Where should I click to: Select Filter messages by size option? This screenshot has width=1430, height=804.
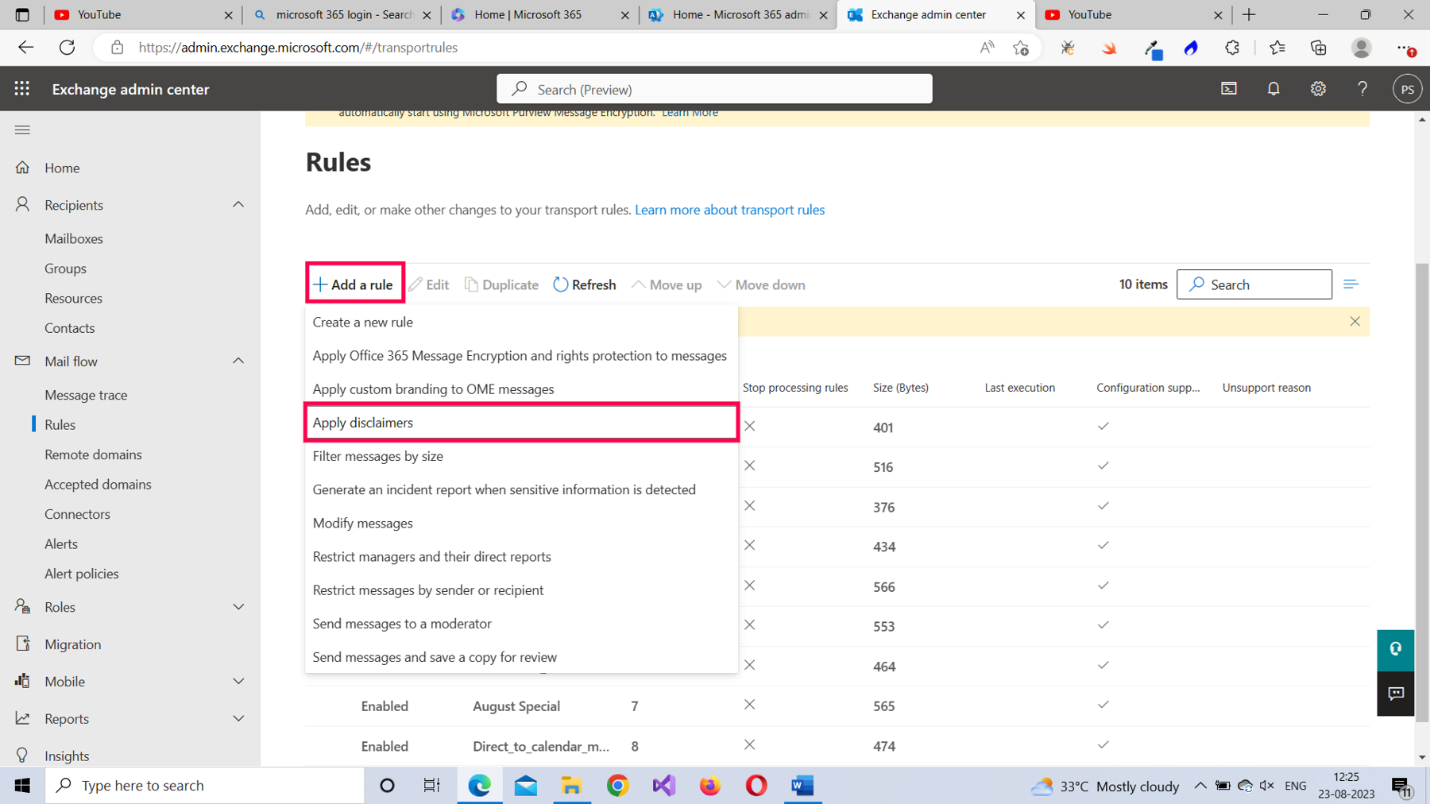pos(378,456)
